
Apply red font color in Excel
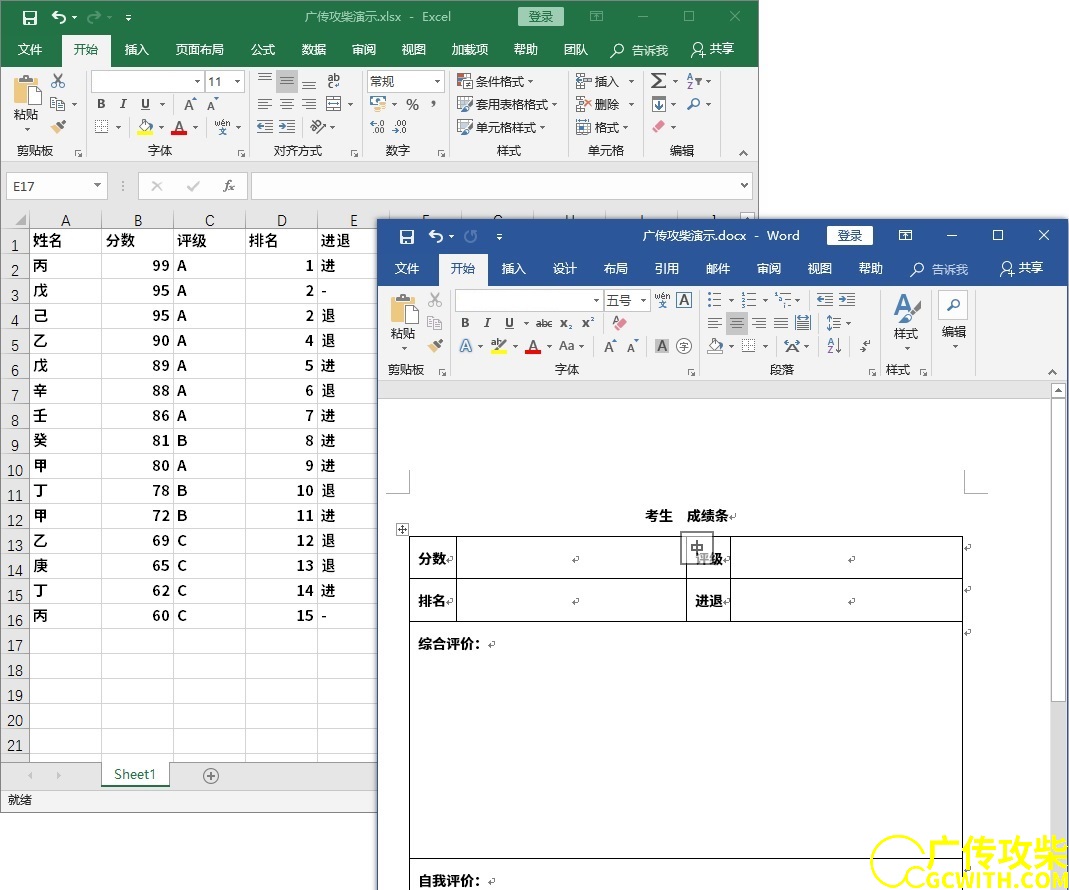179,127
